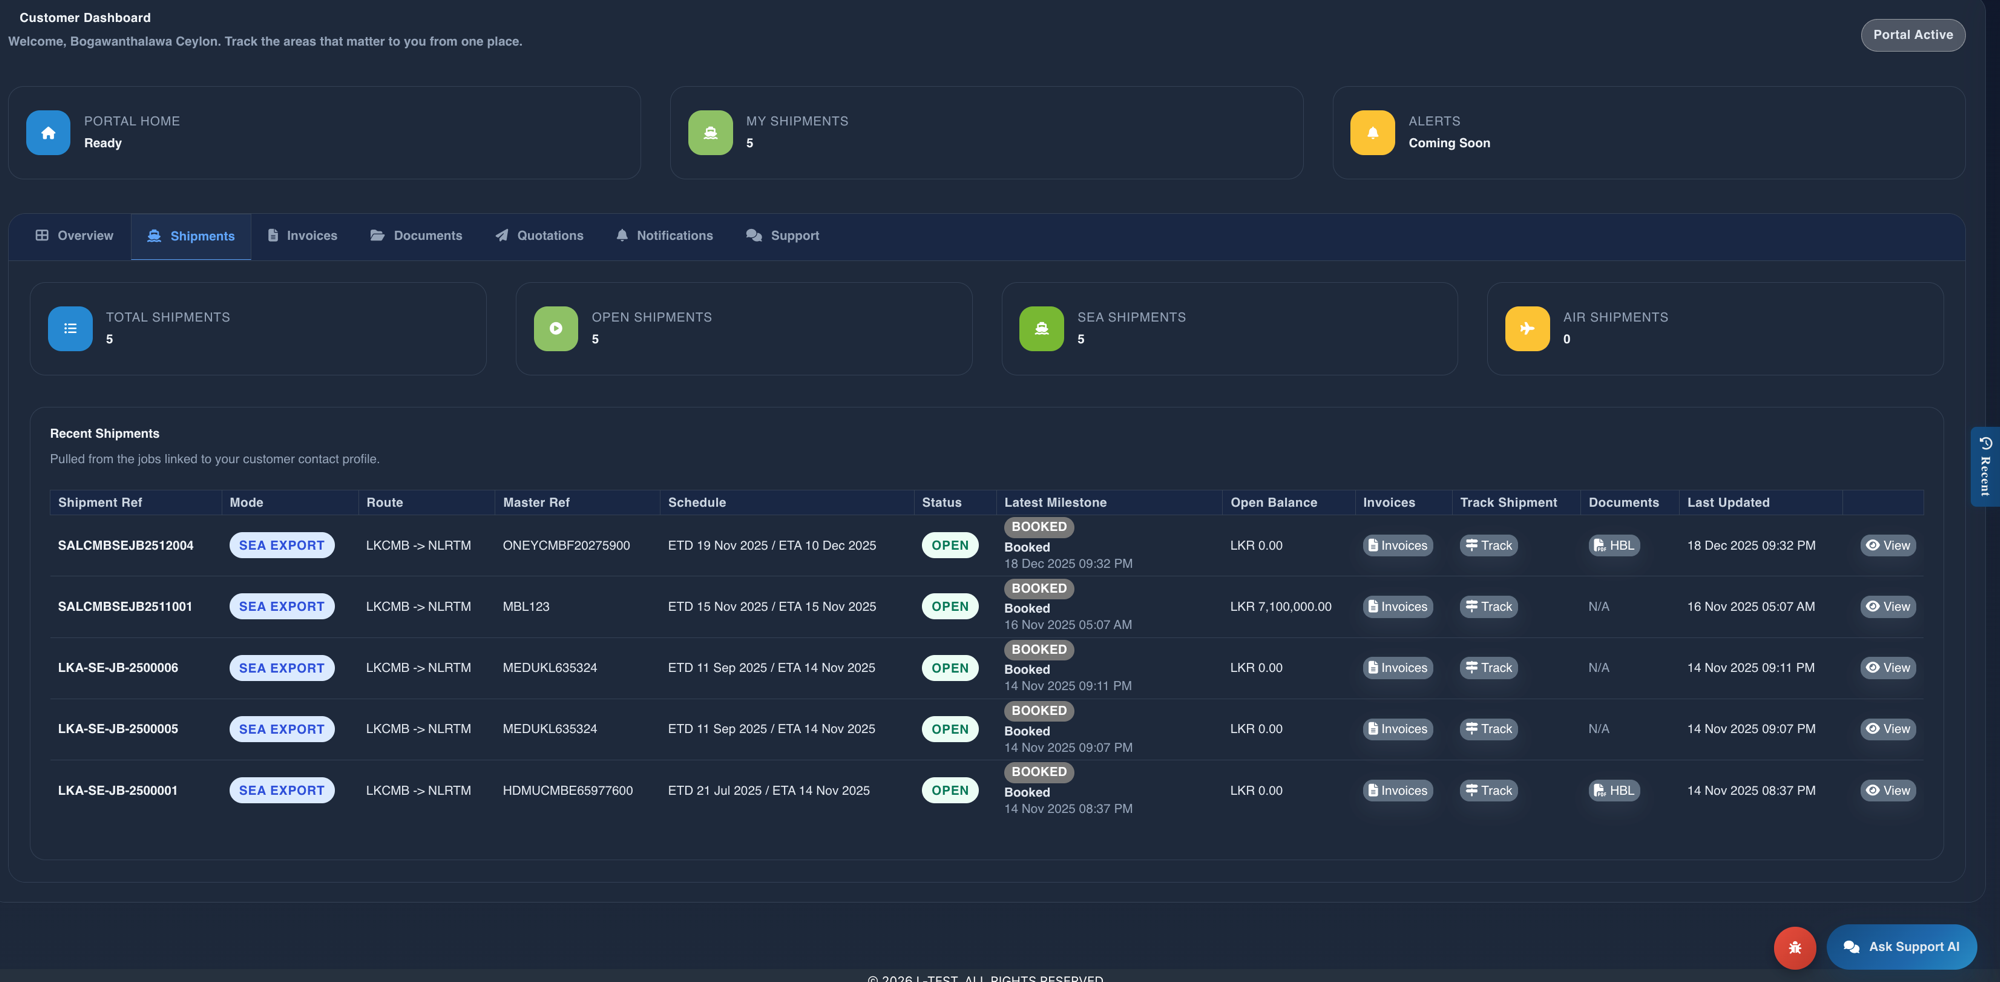This screenshot has height=982, width=2000.
Task: Track shipment LKA-SE-JB-2500005
Action: pyautogui.click(x=1489, y=729)
